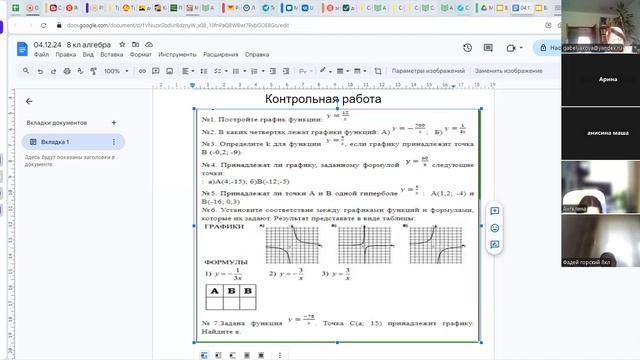Open the Google Docs home logo
This screenshot has height=360, width=640.
(22, 49)
